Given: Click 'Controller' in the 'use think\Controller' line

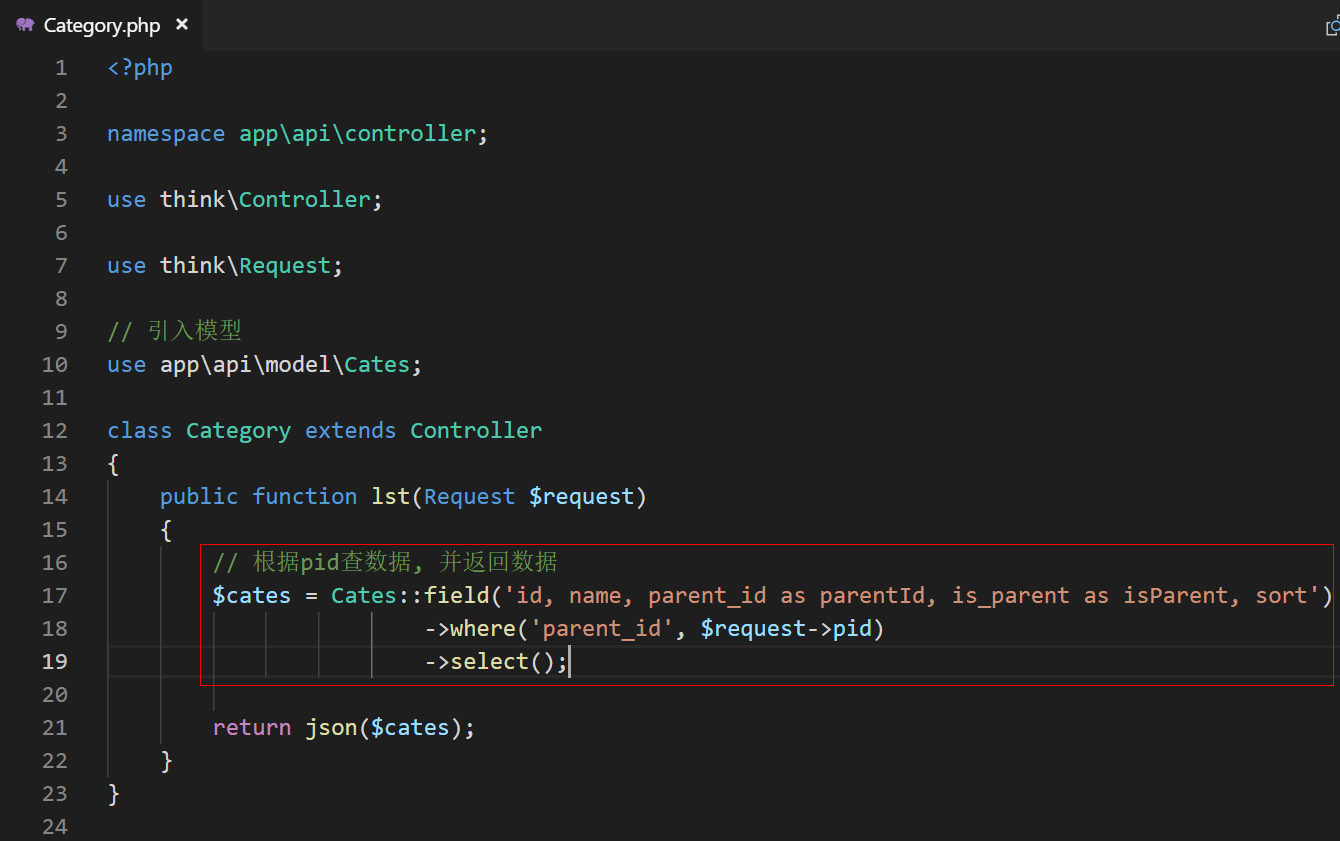Looking at the screenshot, I should coord(305,200).
